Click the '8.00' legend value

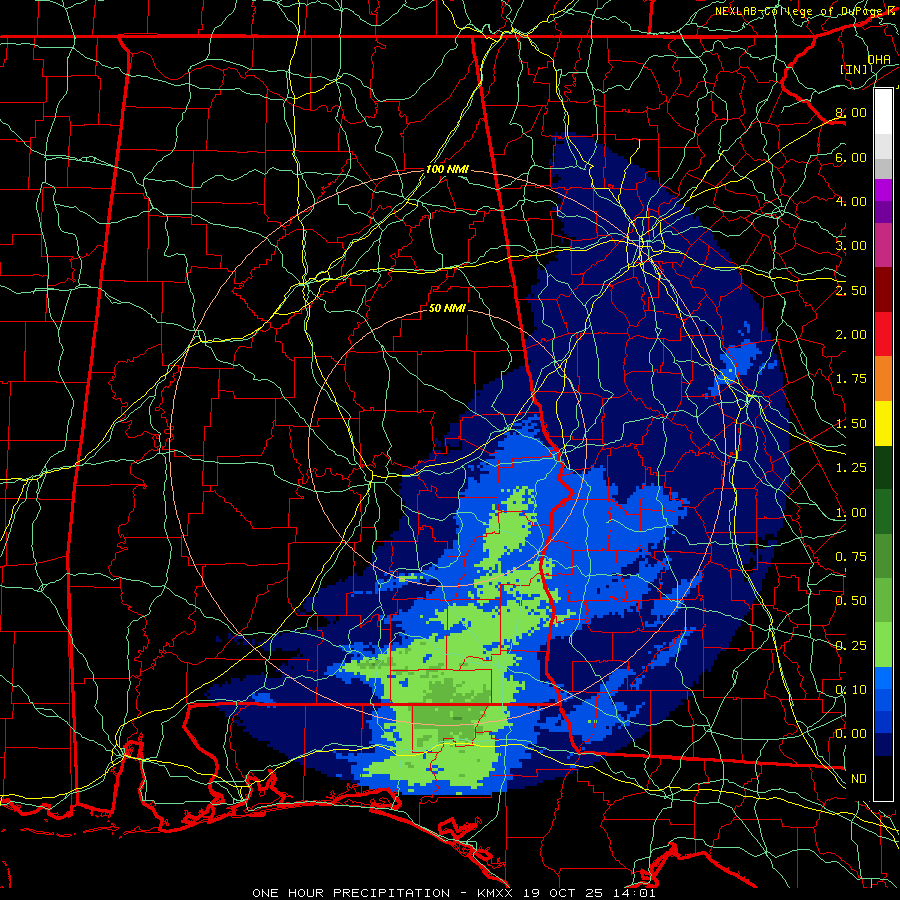(x=851, y=112)
